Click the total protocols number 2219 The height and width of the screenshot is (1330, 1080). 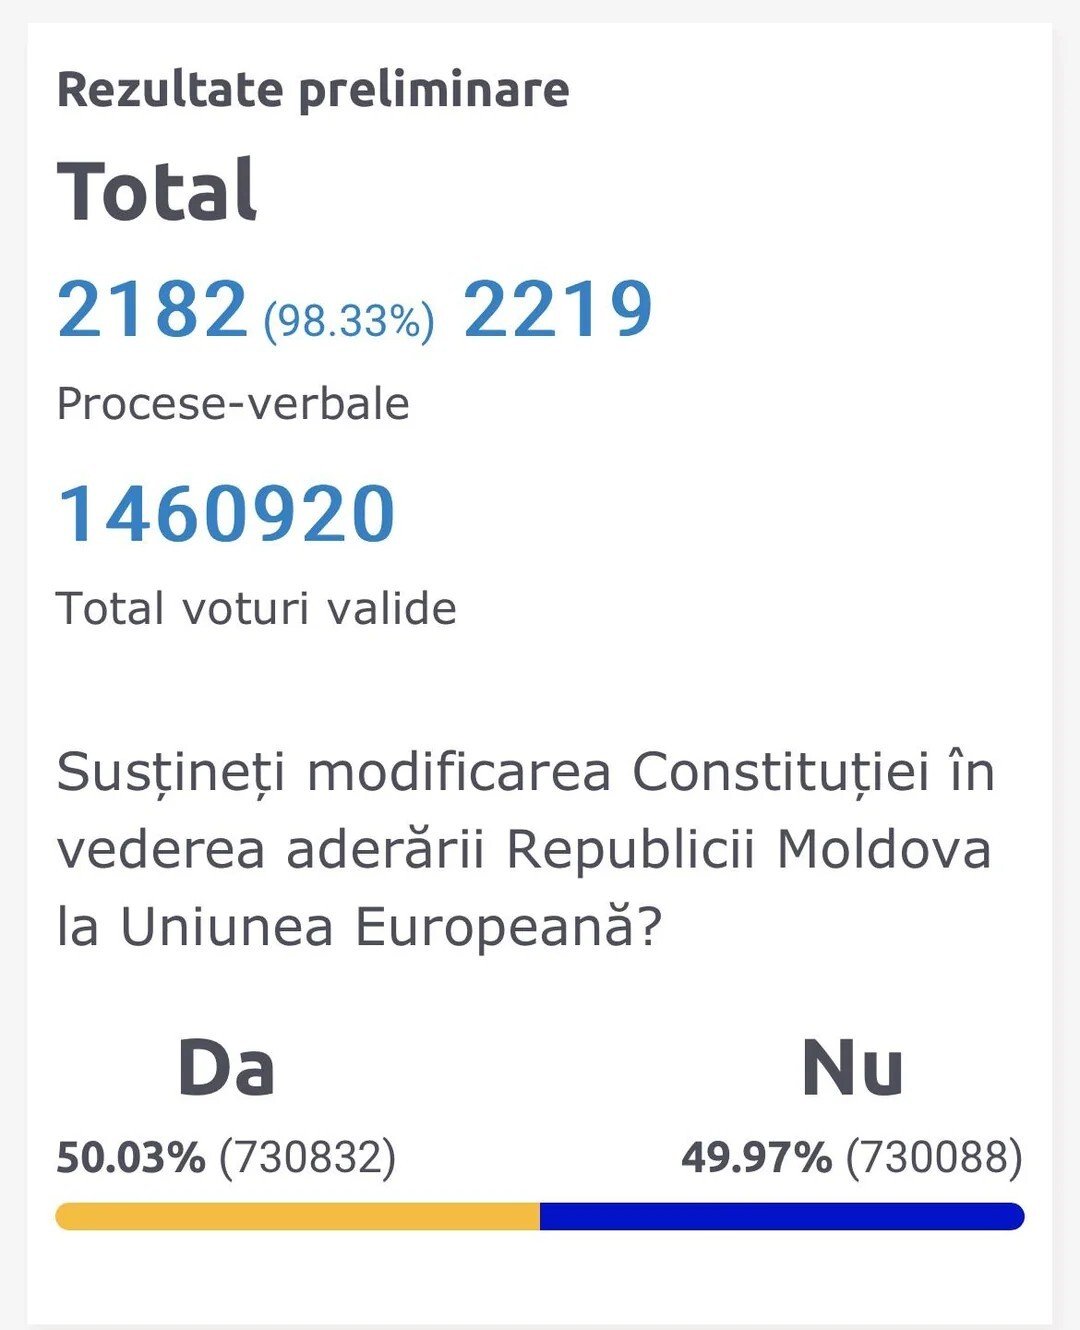click(558, 309)
